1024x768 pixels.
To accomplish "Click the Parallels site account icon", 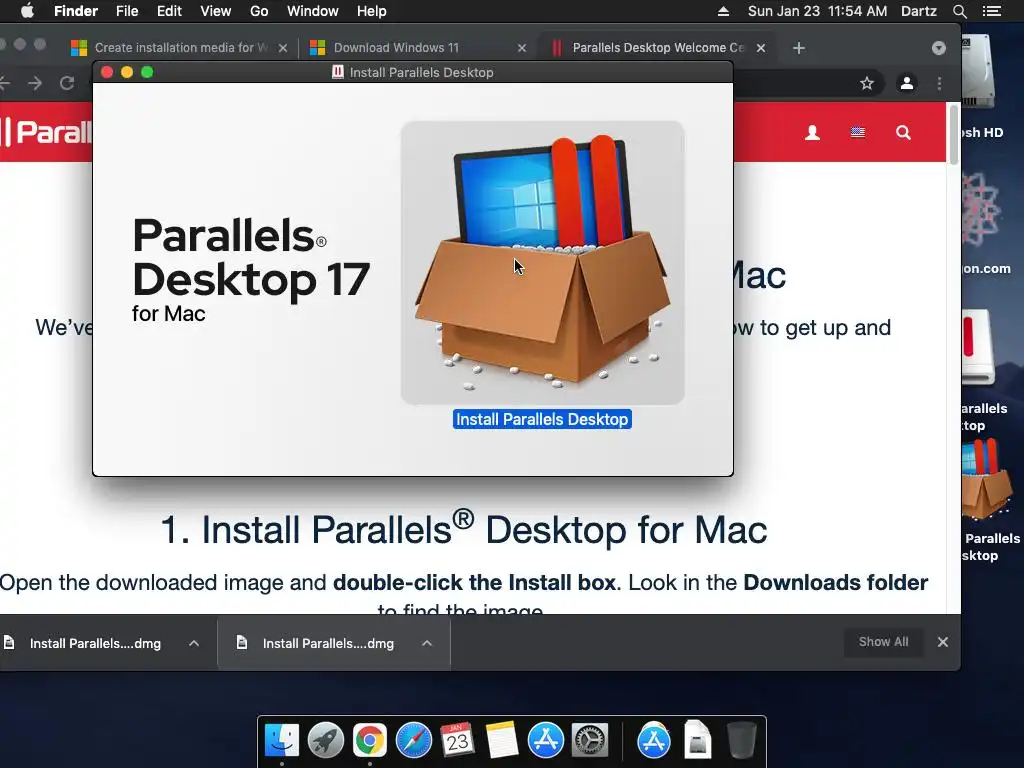I will [x=812, y=133].
